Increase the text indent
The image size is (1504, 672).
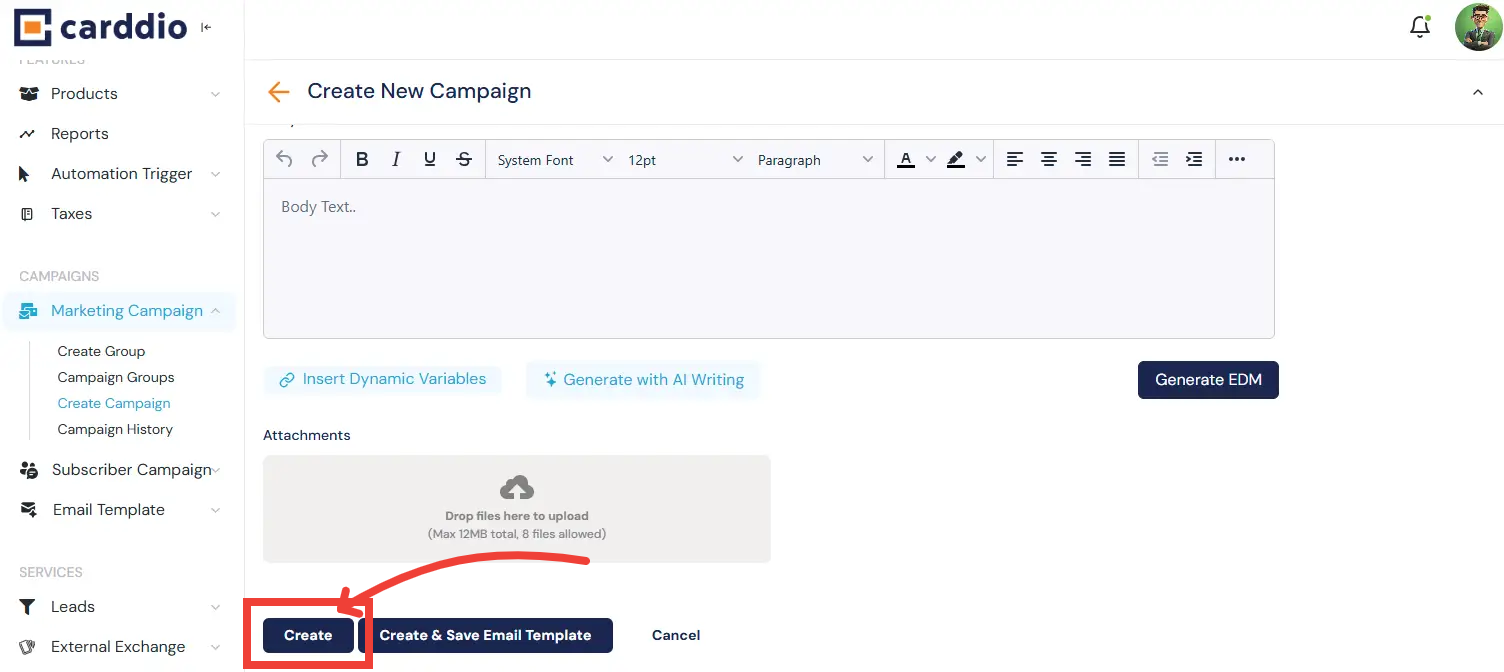click(1193, 158)
